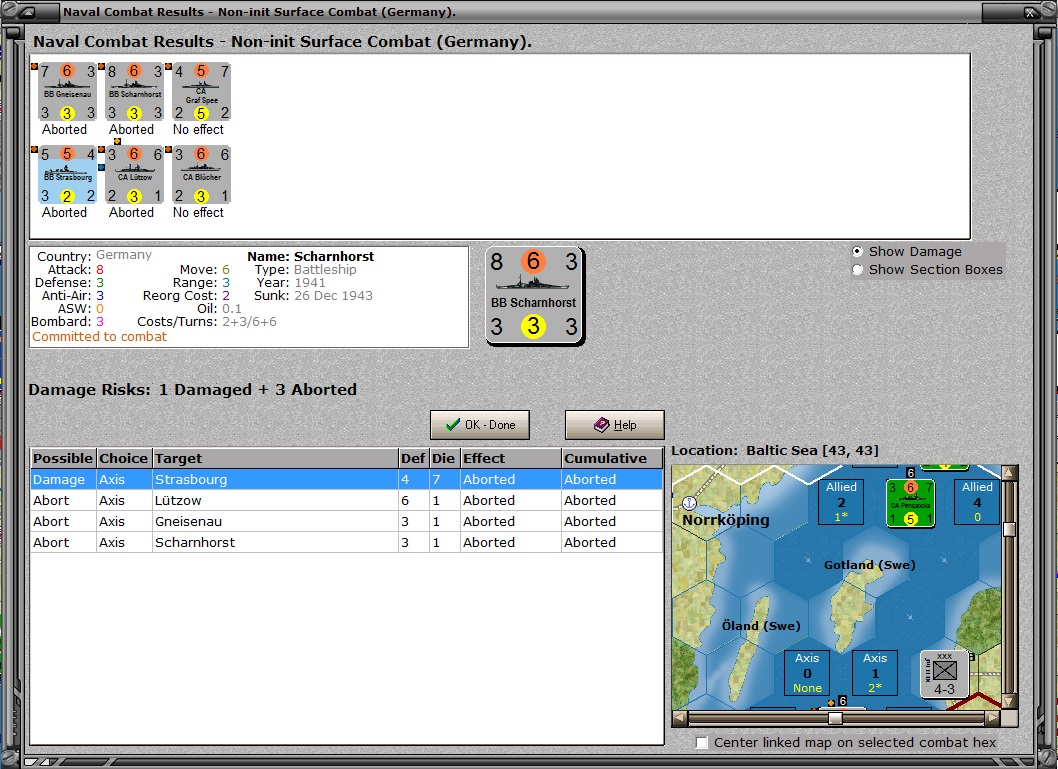Click the Sunk date 26 Dec 1943
The image size is (1058, 769).
pyautogui.click(x=333, y=295)
